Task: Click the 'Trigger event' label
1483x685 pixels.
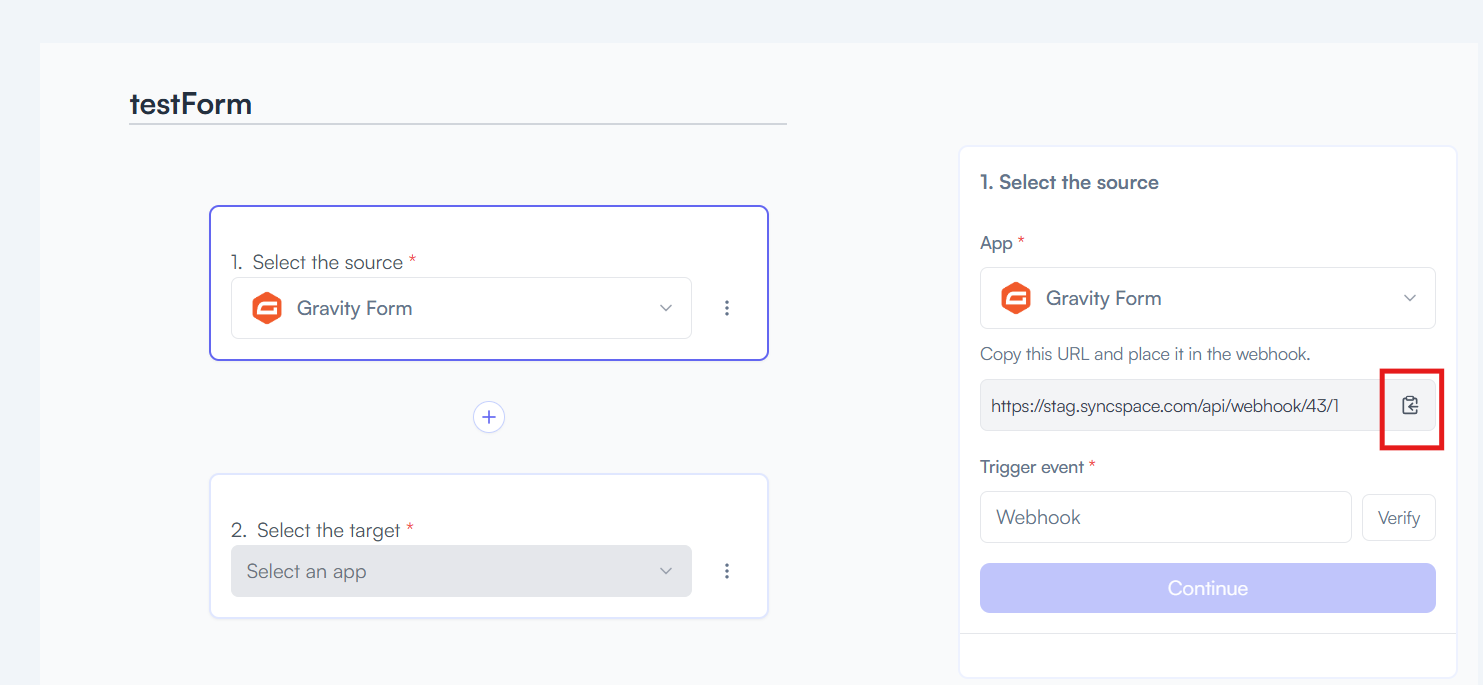Action: (1032, 467)
